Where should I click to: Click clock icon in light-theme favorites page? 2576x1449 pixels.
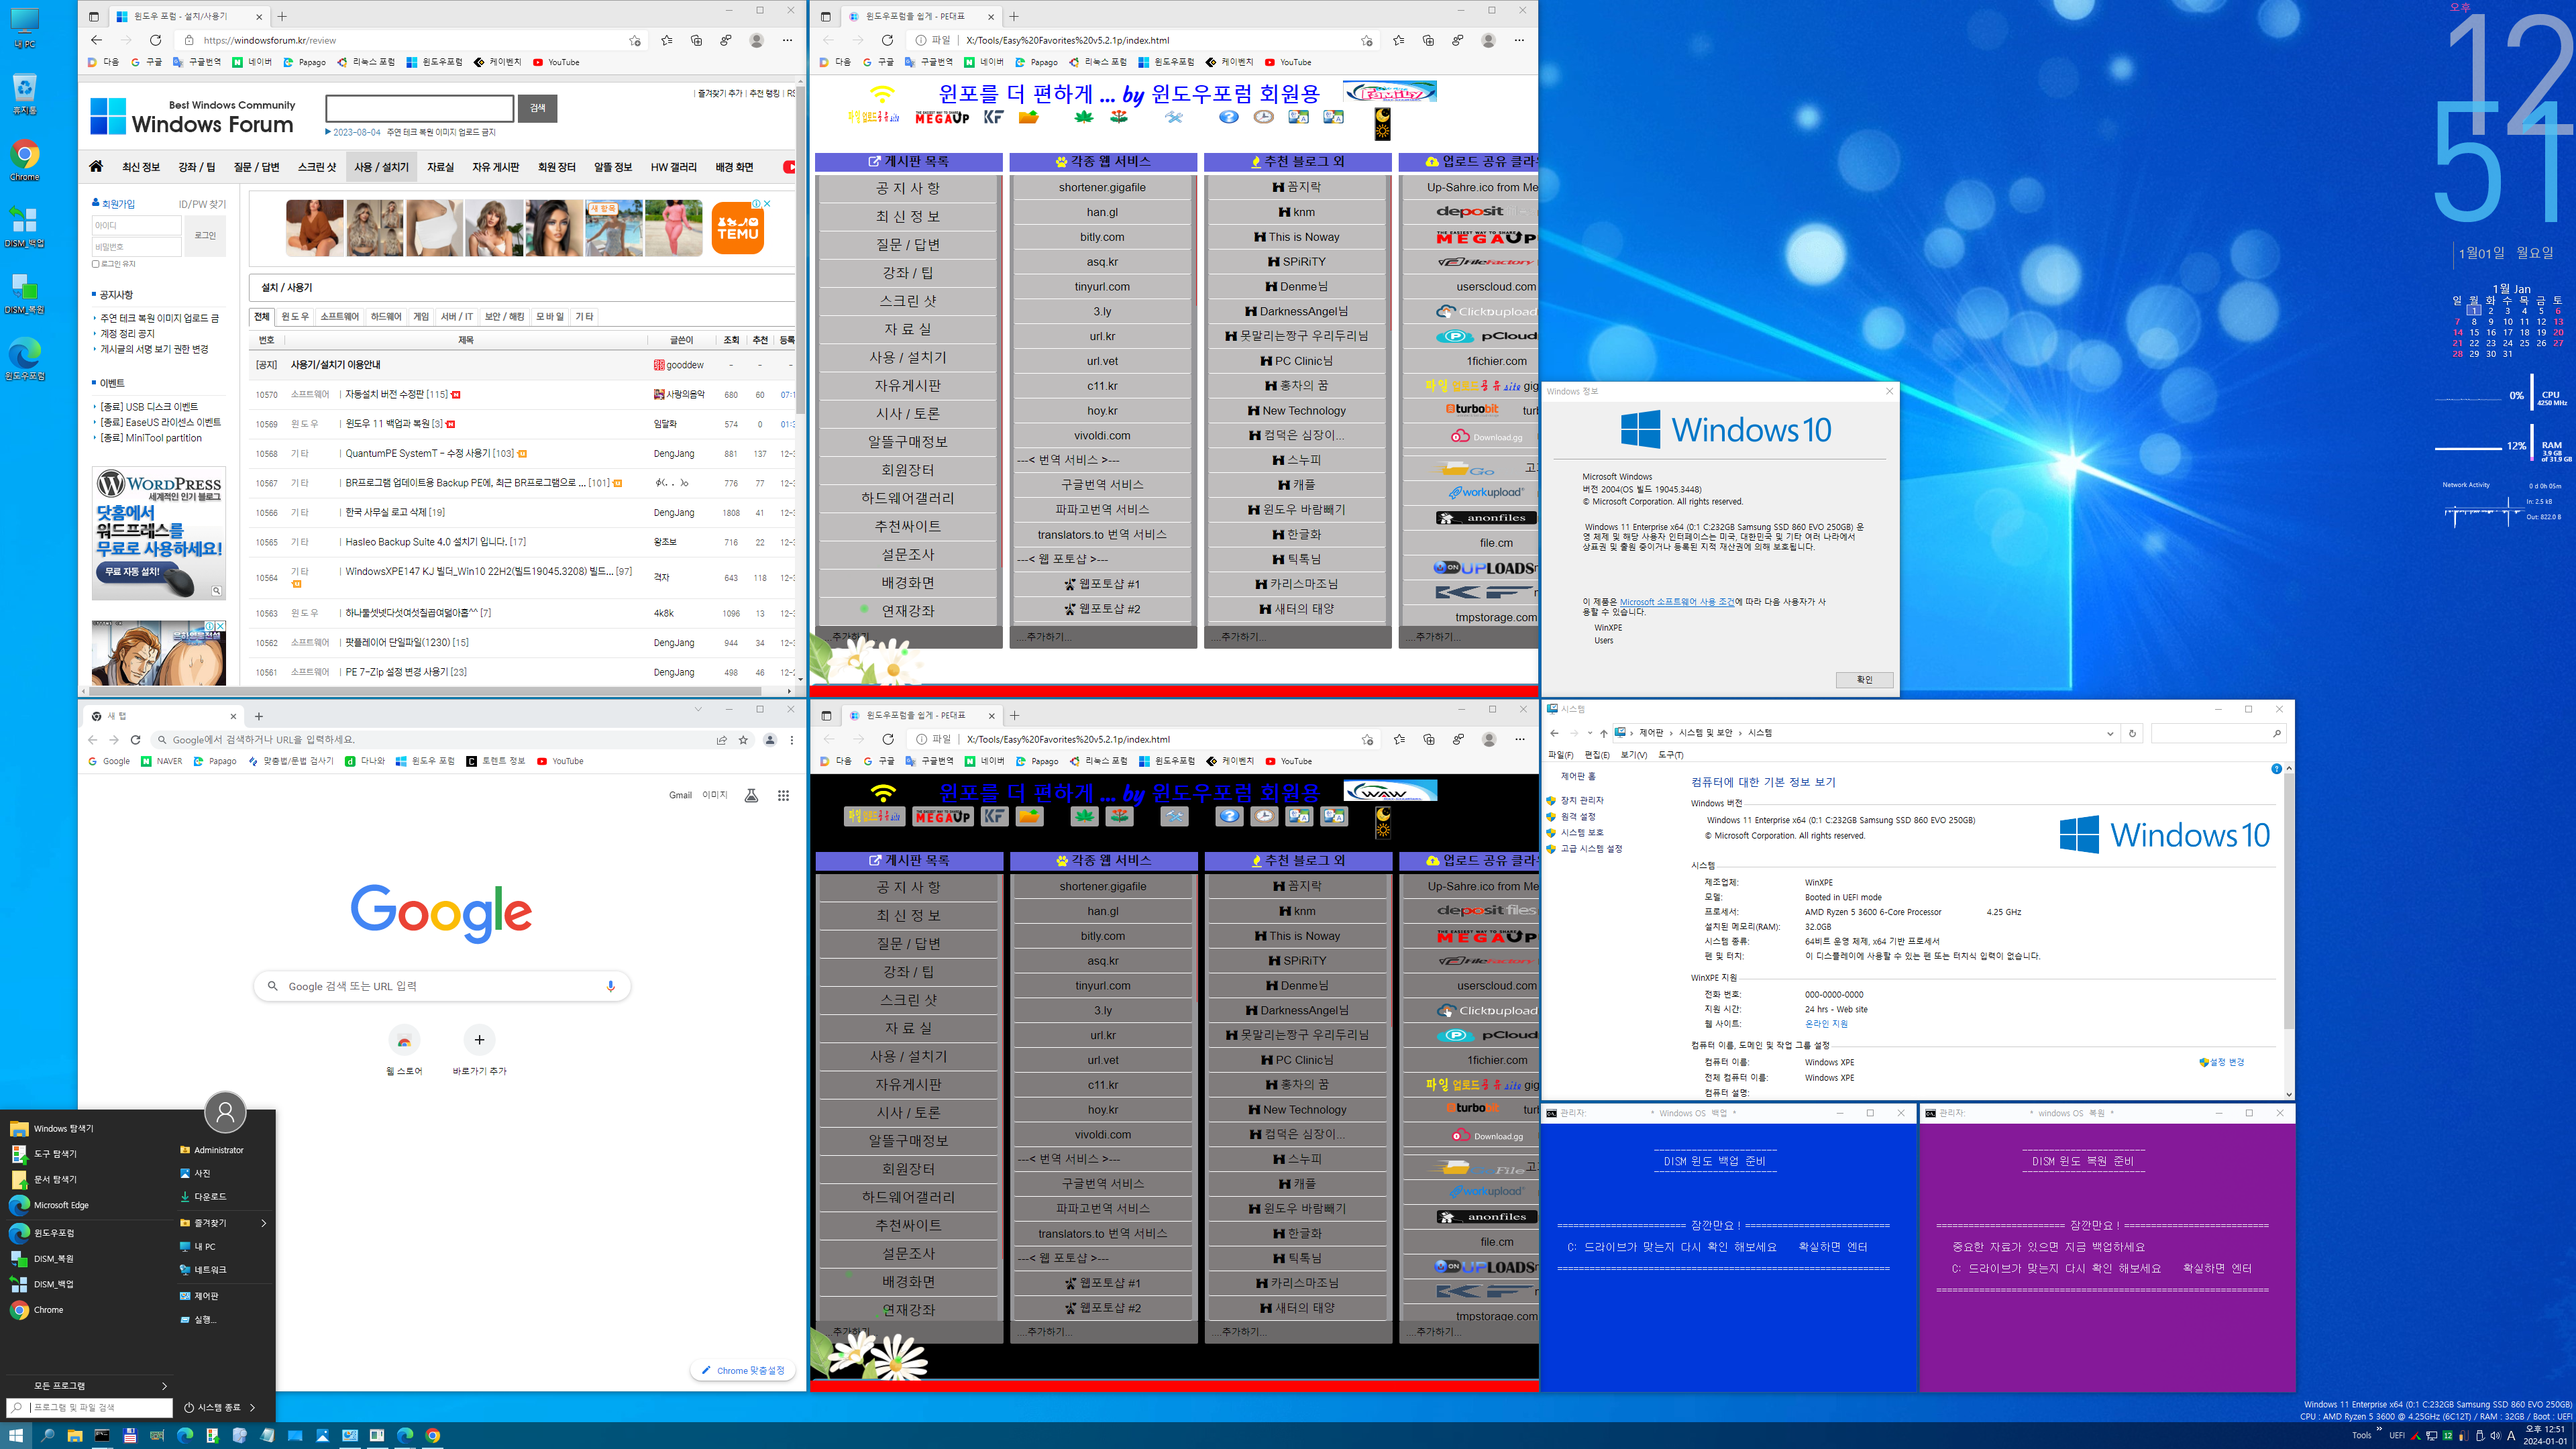pyautogui.click(x=1264, y=117)
